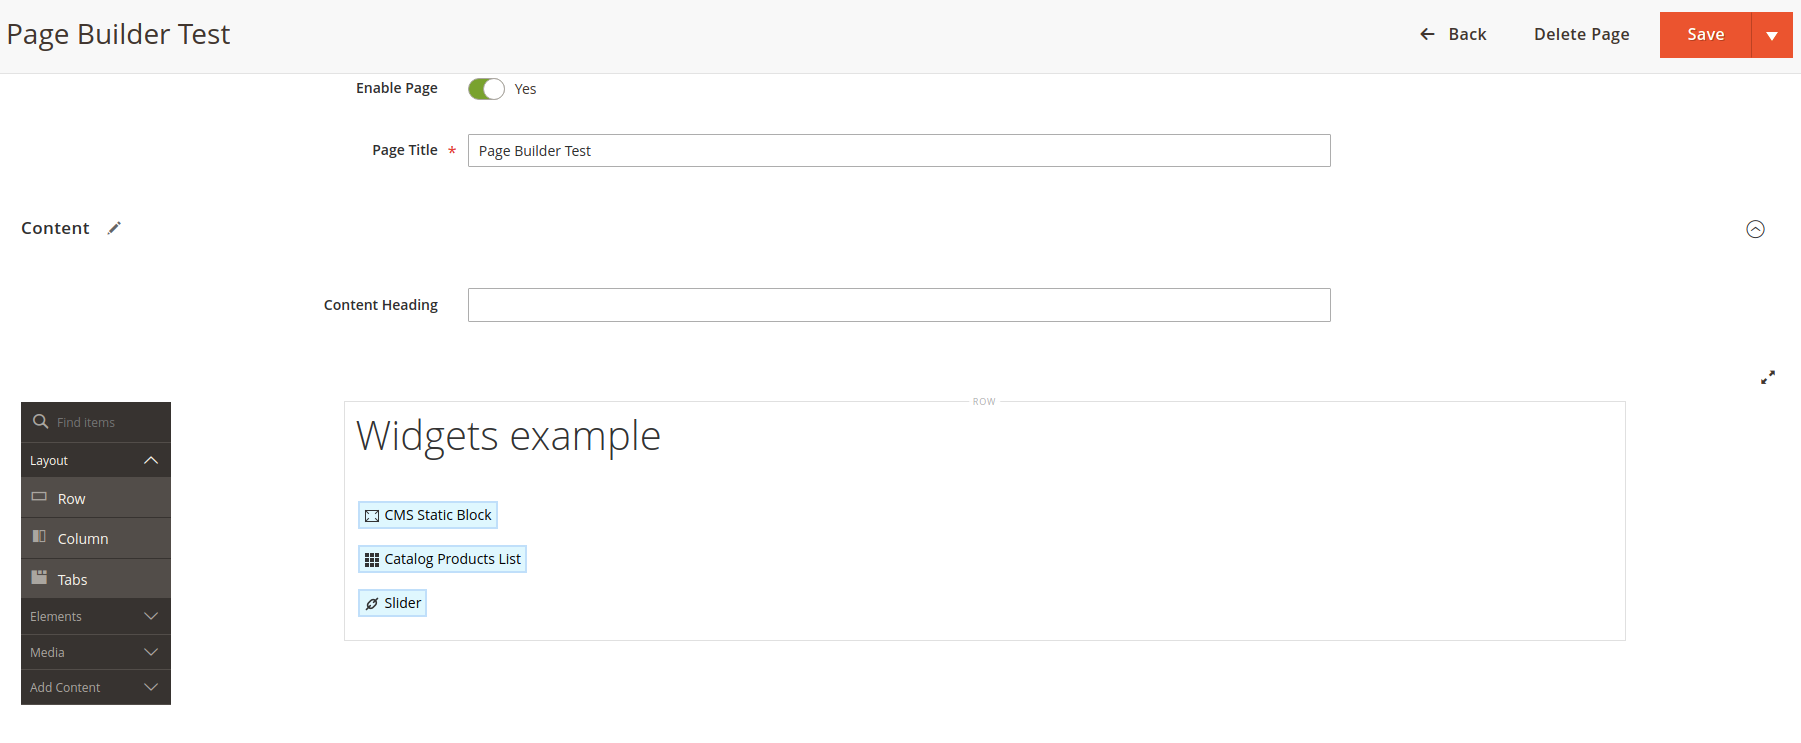1801x743 pixels.
Task: Select the Row layout icon
Action: 40,496
